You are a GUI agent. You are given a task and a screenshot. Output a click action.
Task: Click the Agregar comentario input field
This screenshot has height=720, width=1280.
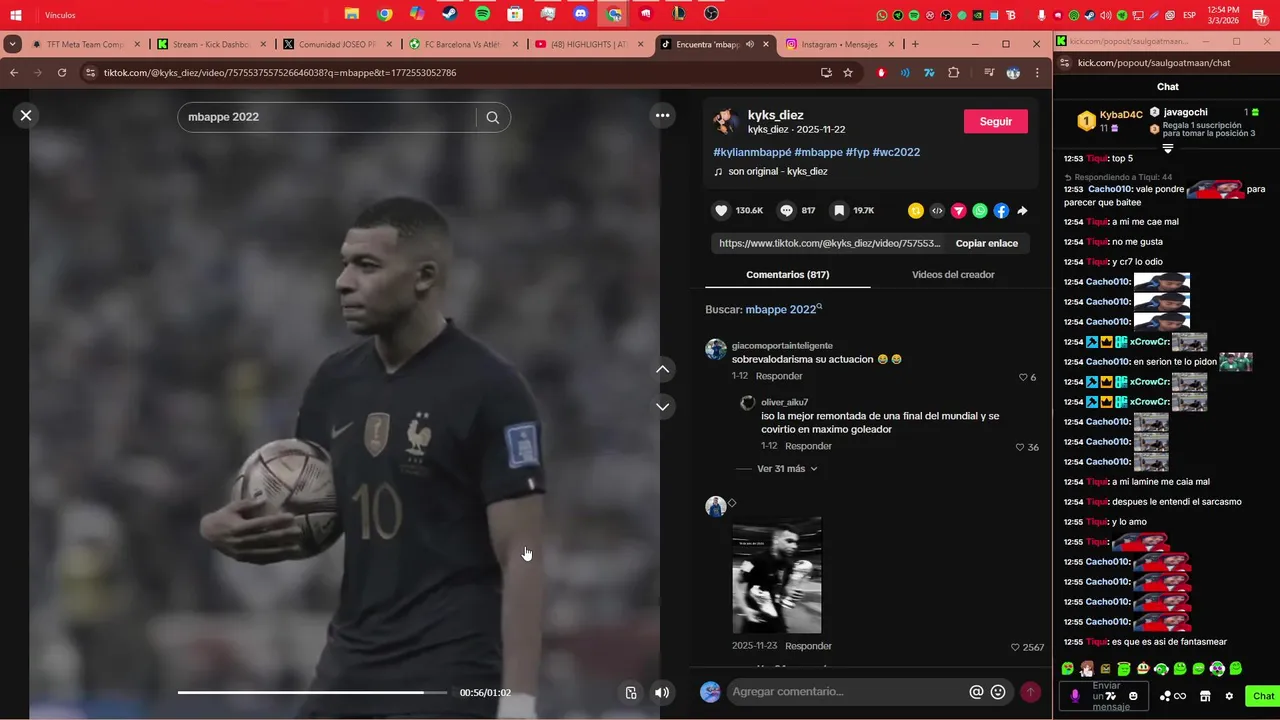pos(847,692)
